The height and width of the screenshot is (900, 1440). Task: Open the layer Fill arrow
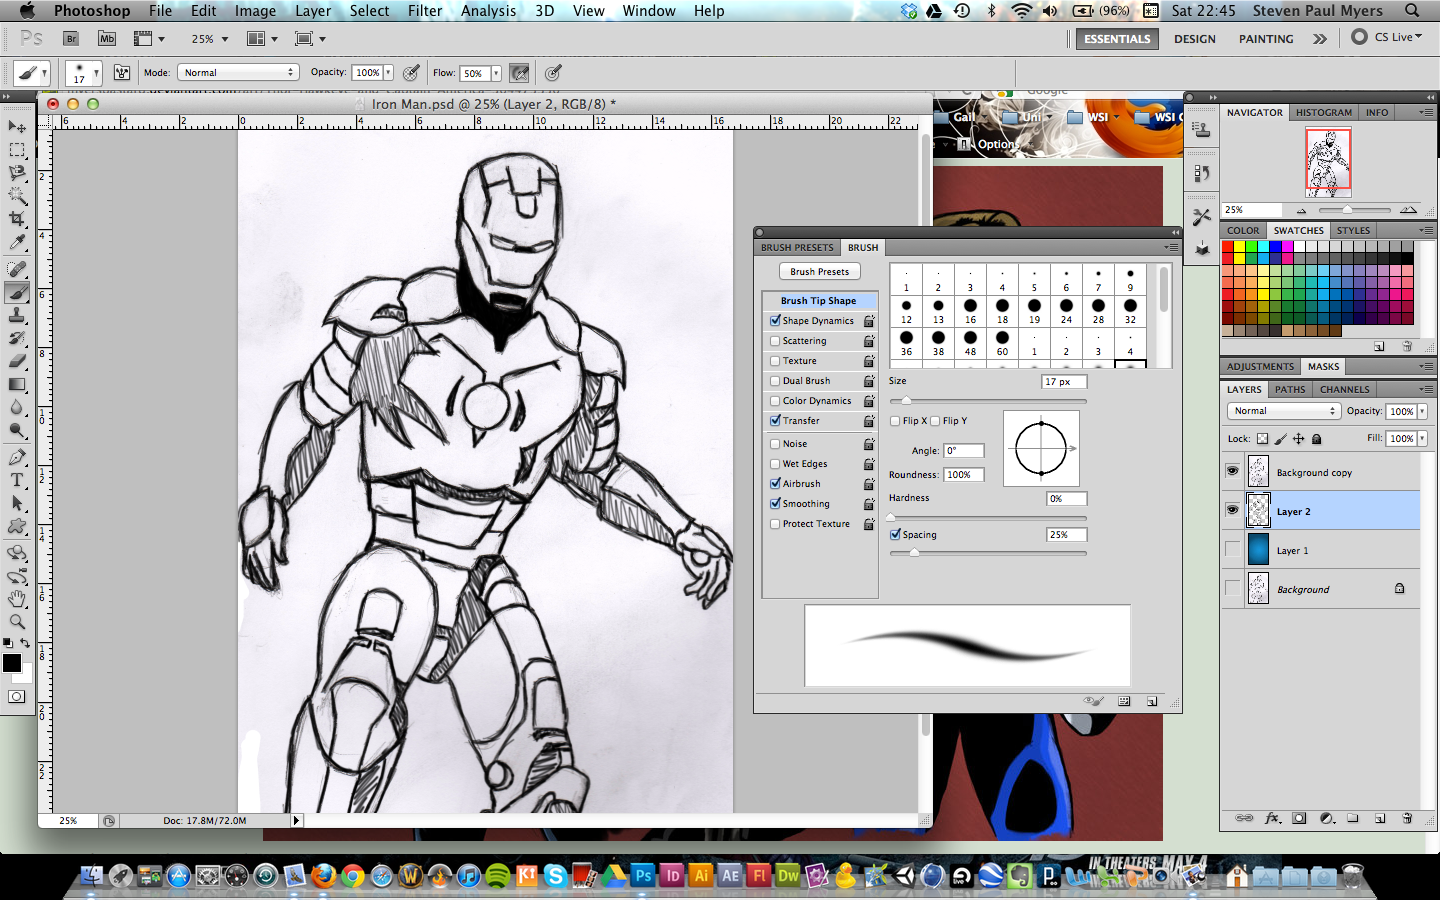1422,439
